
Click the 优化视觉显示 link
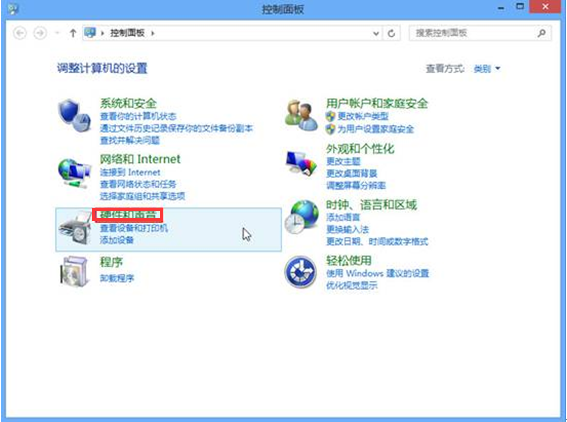click(x=351, y=285)
